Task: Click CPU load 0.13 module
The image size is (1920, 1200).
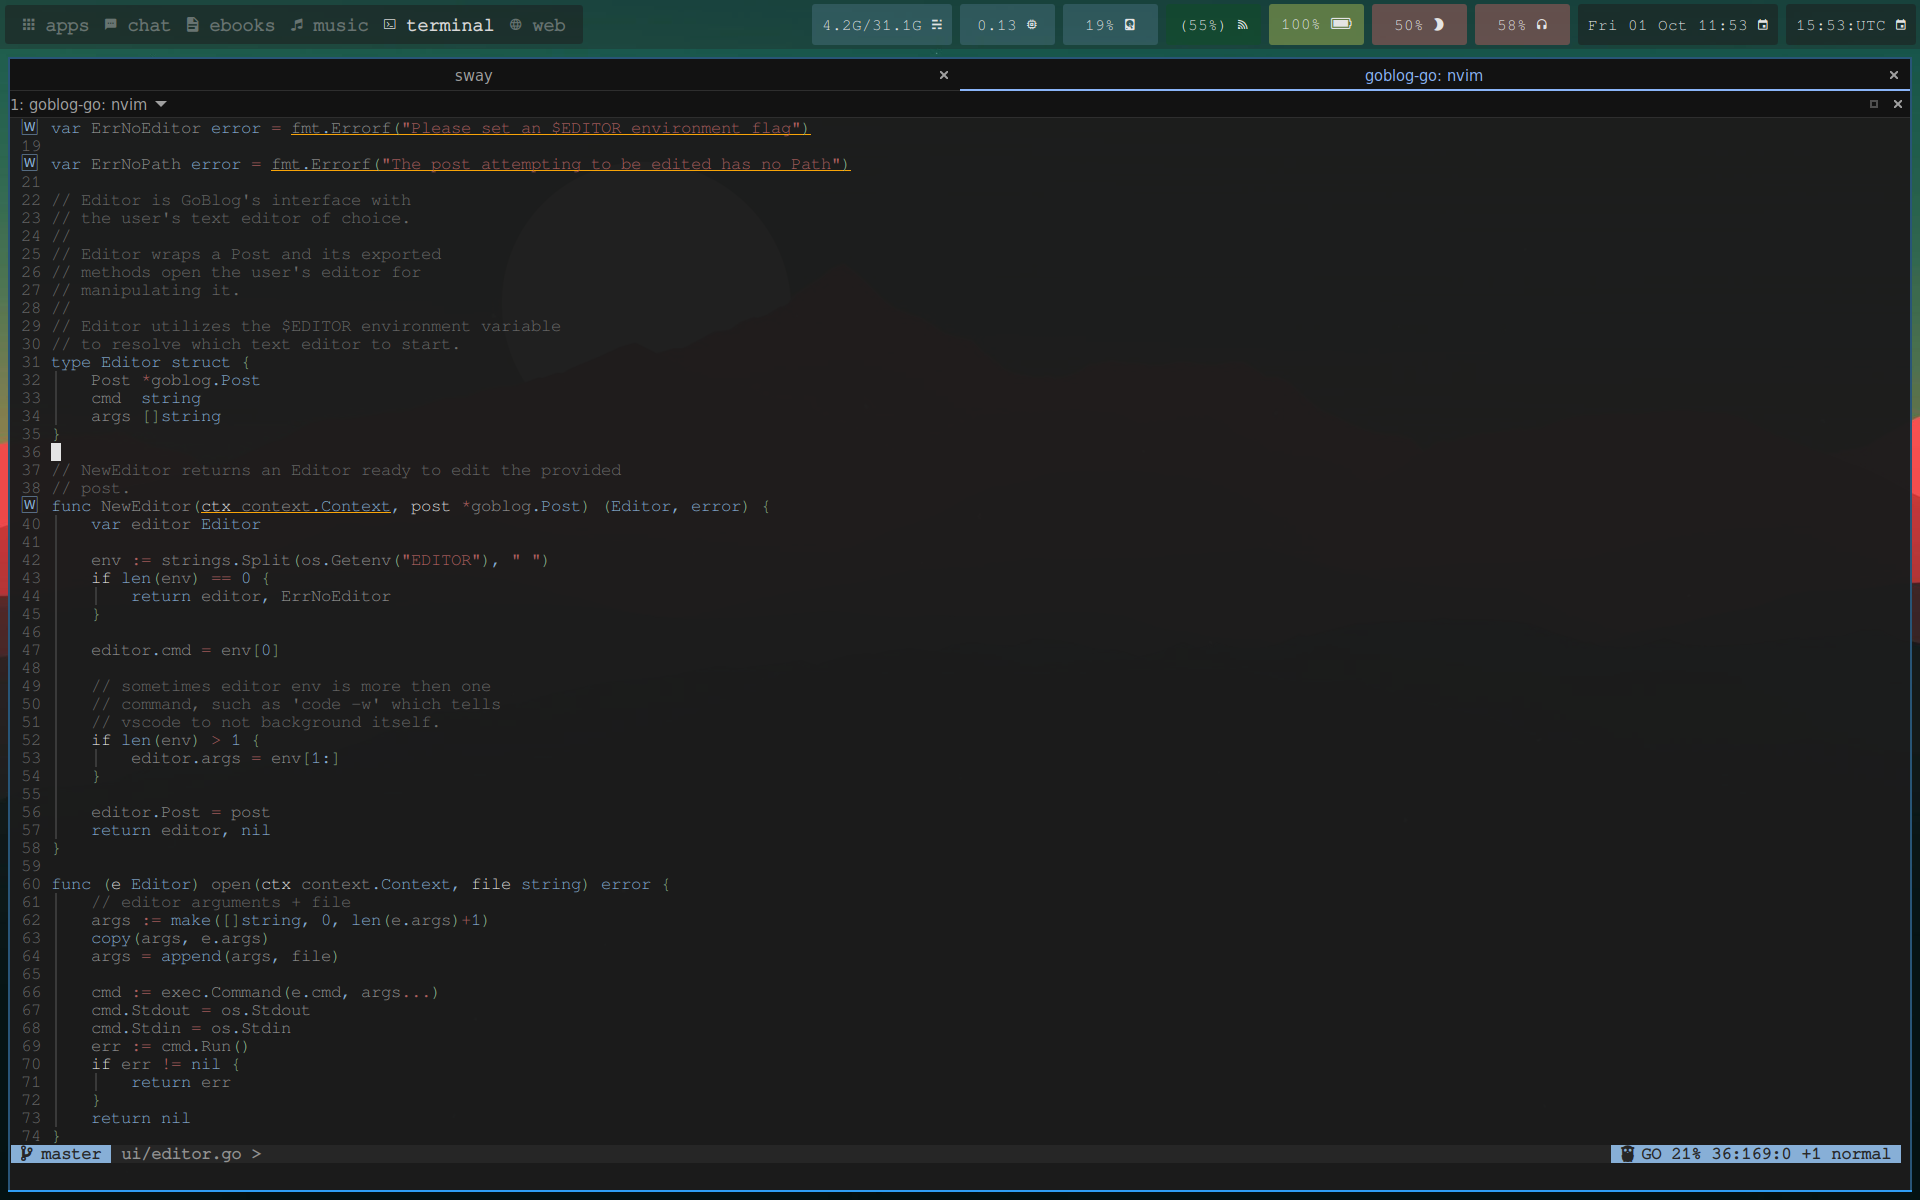Action: coord(1007,25)
